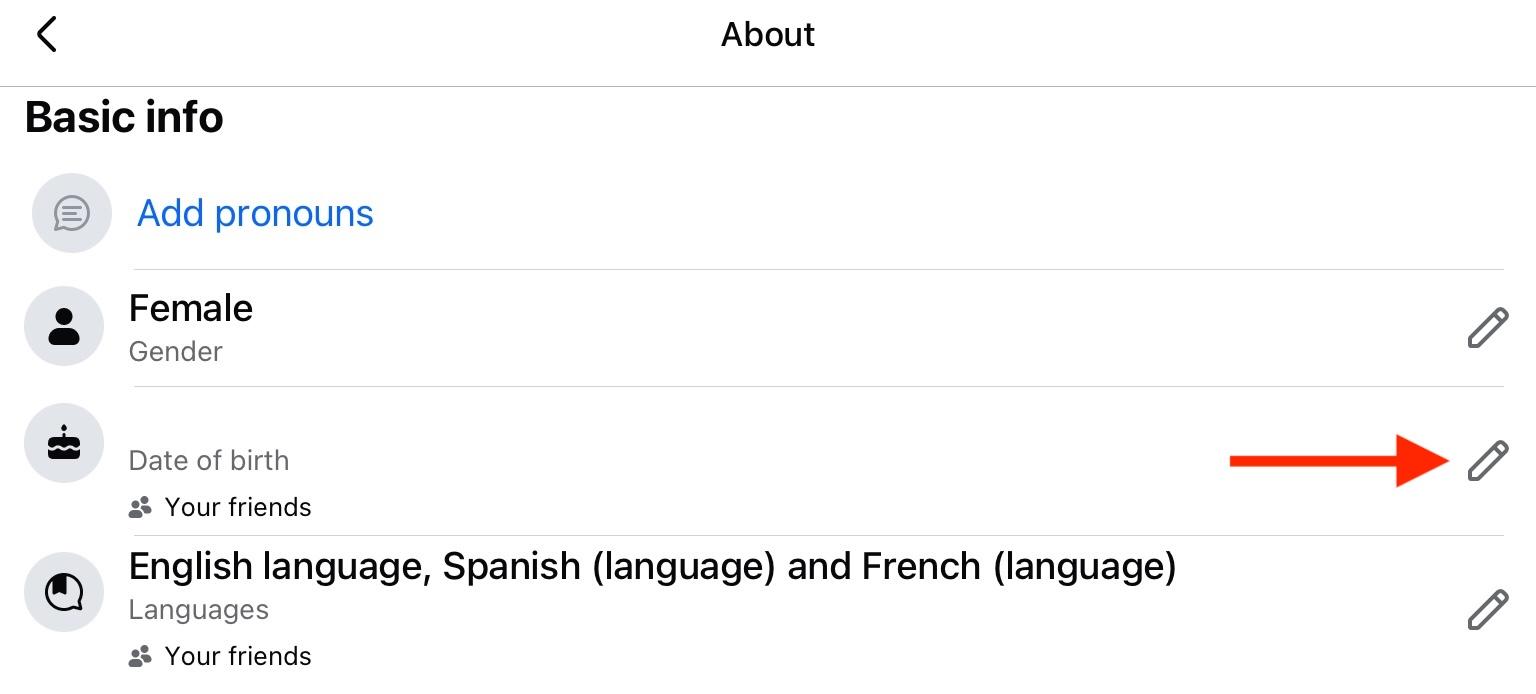Click the Basic info heading
The image size is (1536, 694).
pyautogui.click(x=124, y=117)
